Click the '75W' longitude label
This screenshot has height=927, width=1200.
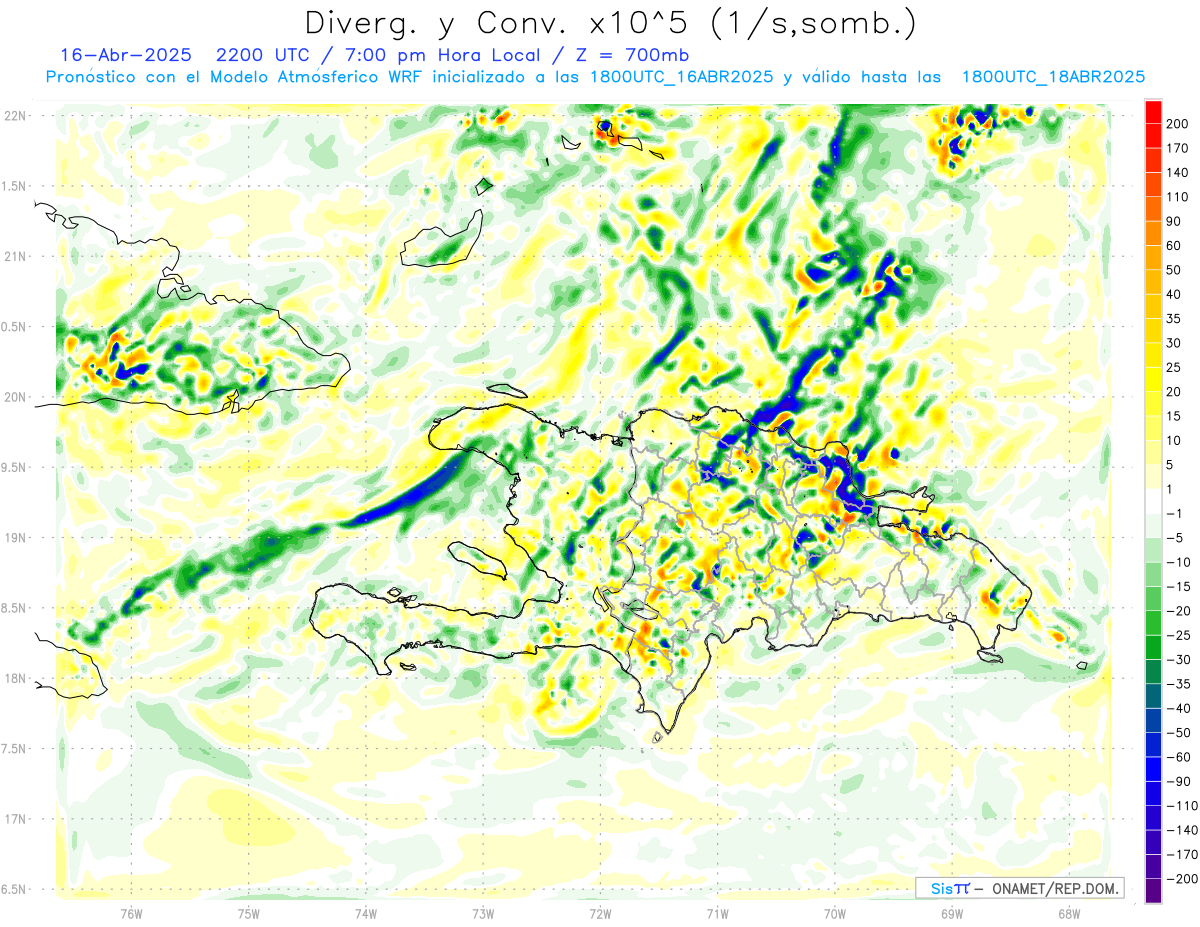(x=249, y=913)
